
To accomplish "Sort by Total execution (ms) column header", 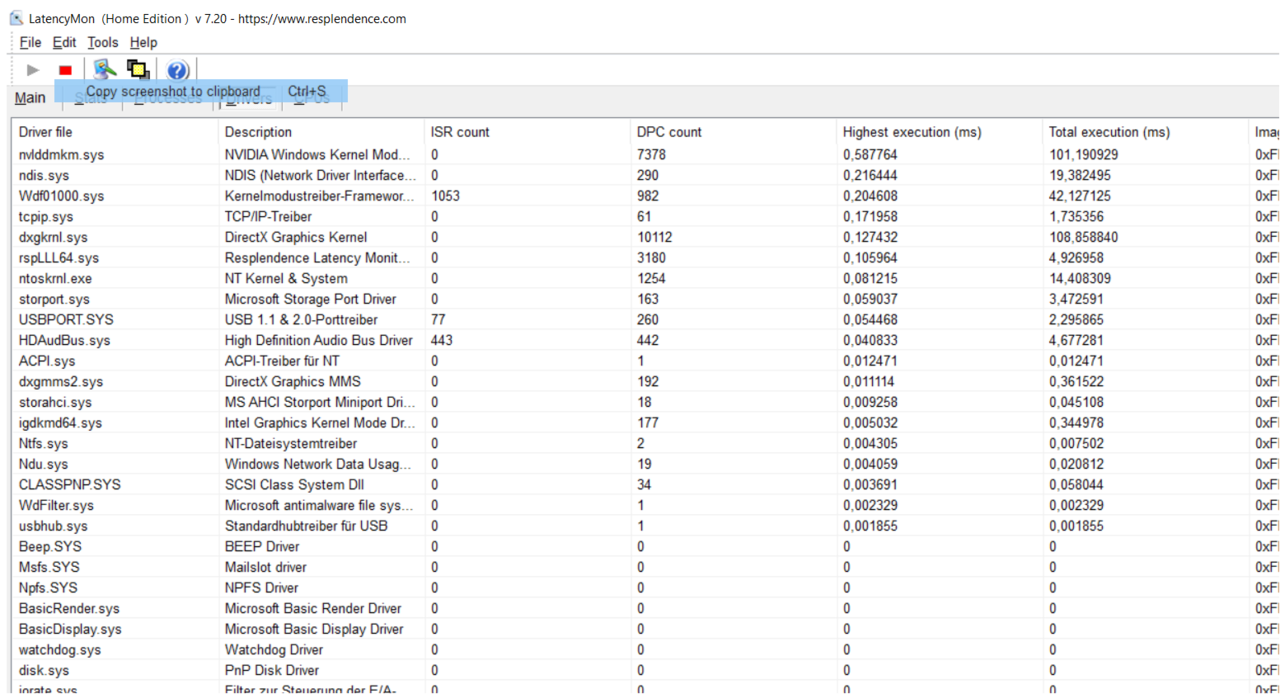I will (x=1145, y=132).
